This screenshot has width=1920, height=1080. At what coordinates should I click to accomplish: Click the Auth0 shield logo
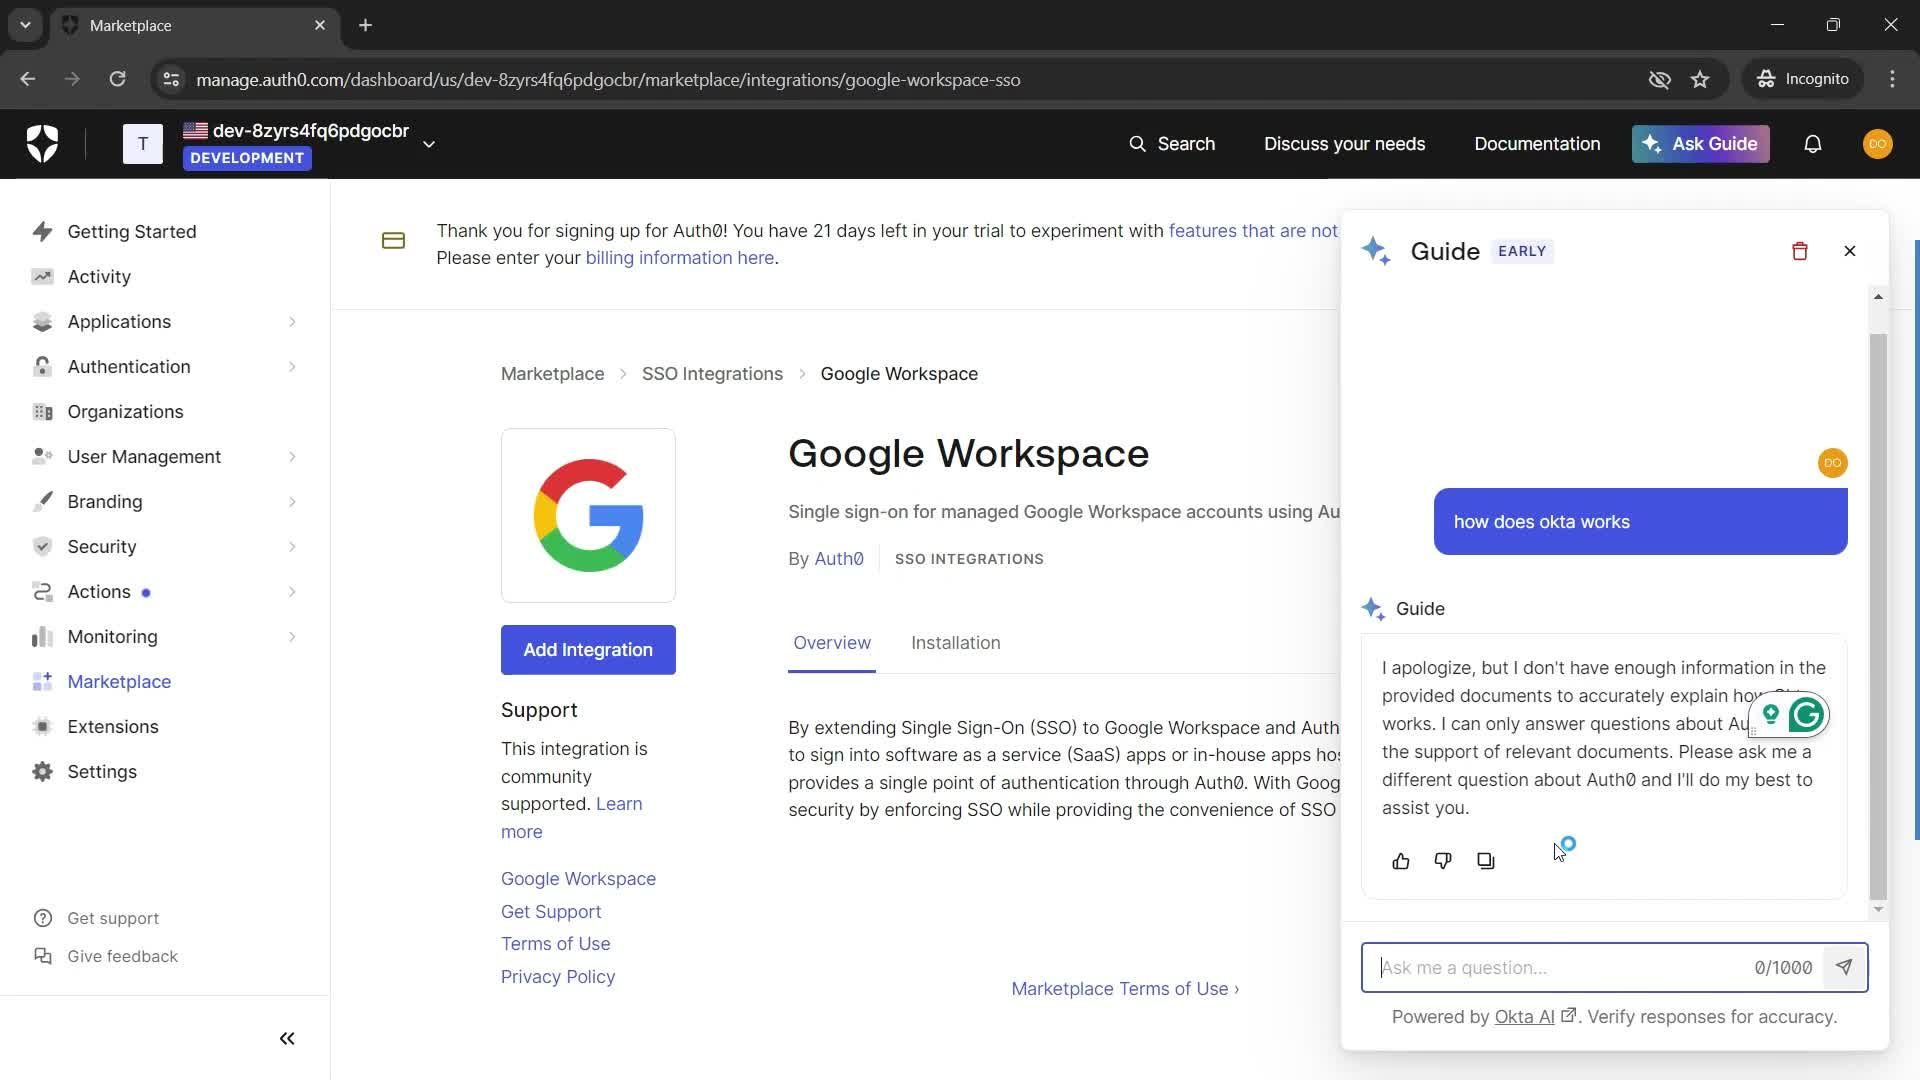[42, 144]
